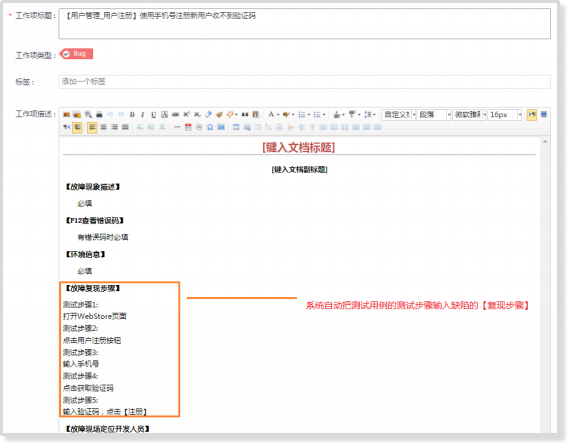Click the special character omega icon
Image resolution: width=569 pixels, height=445 pixels.
210,127
